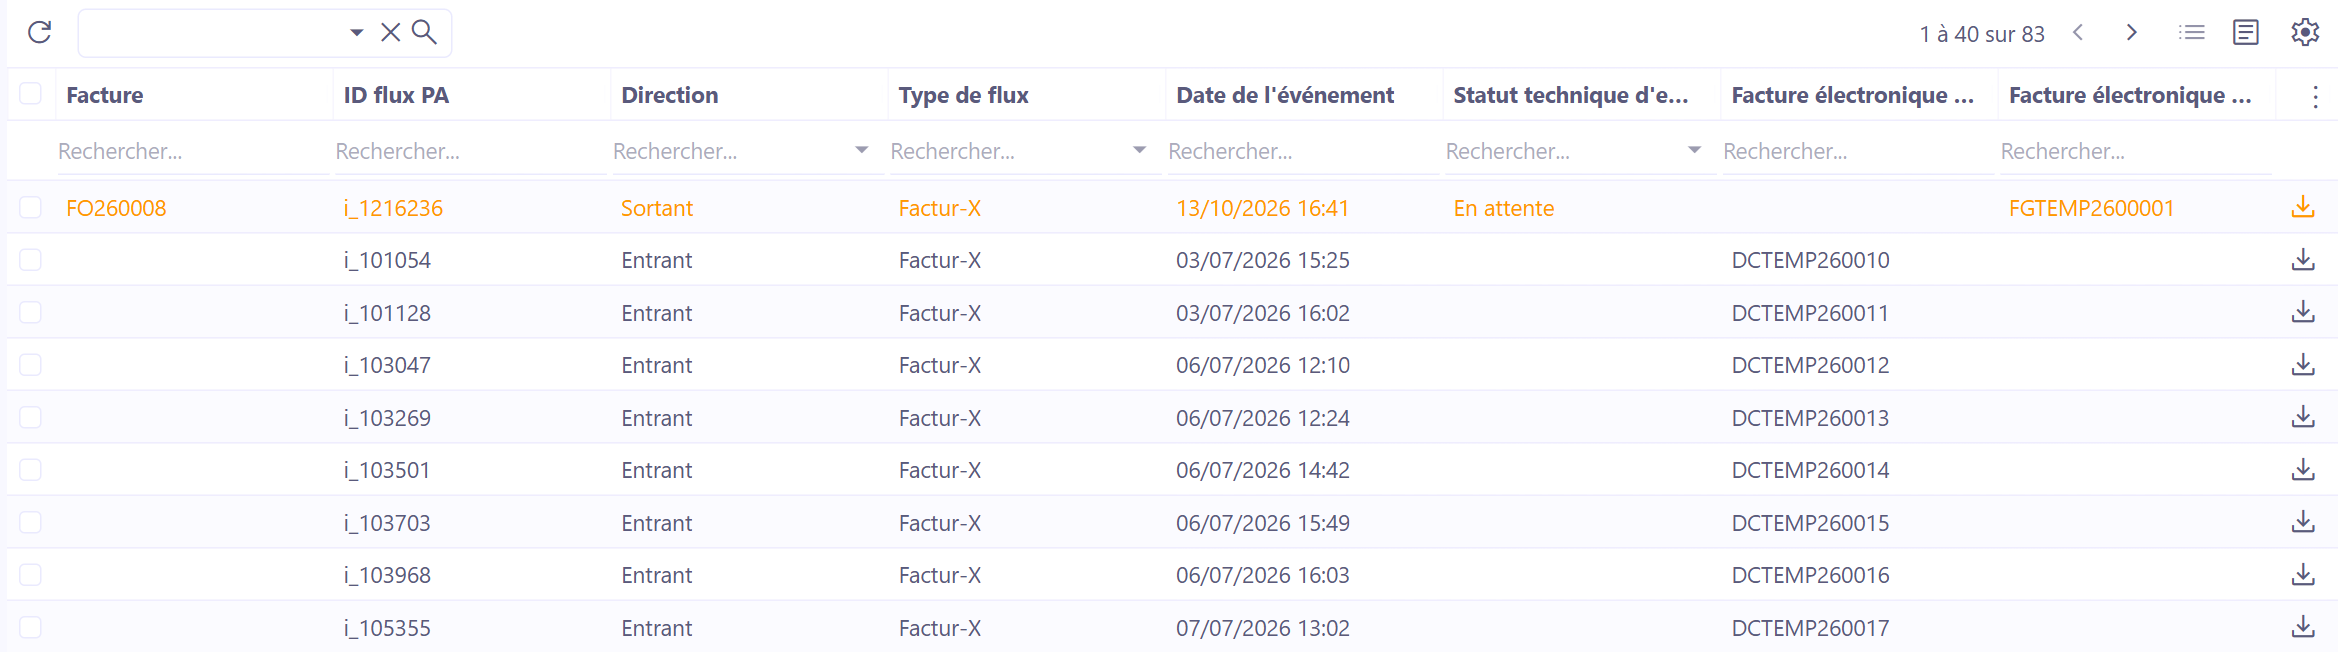Open the Type de flux filter dropdown
Screen dimensions: 2338x652
click(x=1139, y=150)
